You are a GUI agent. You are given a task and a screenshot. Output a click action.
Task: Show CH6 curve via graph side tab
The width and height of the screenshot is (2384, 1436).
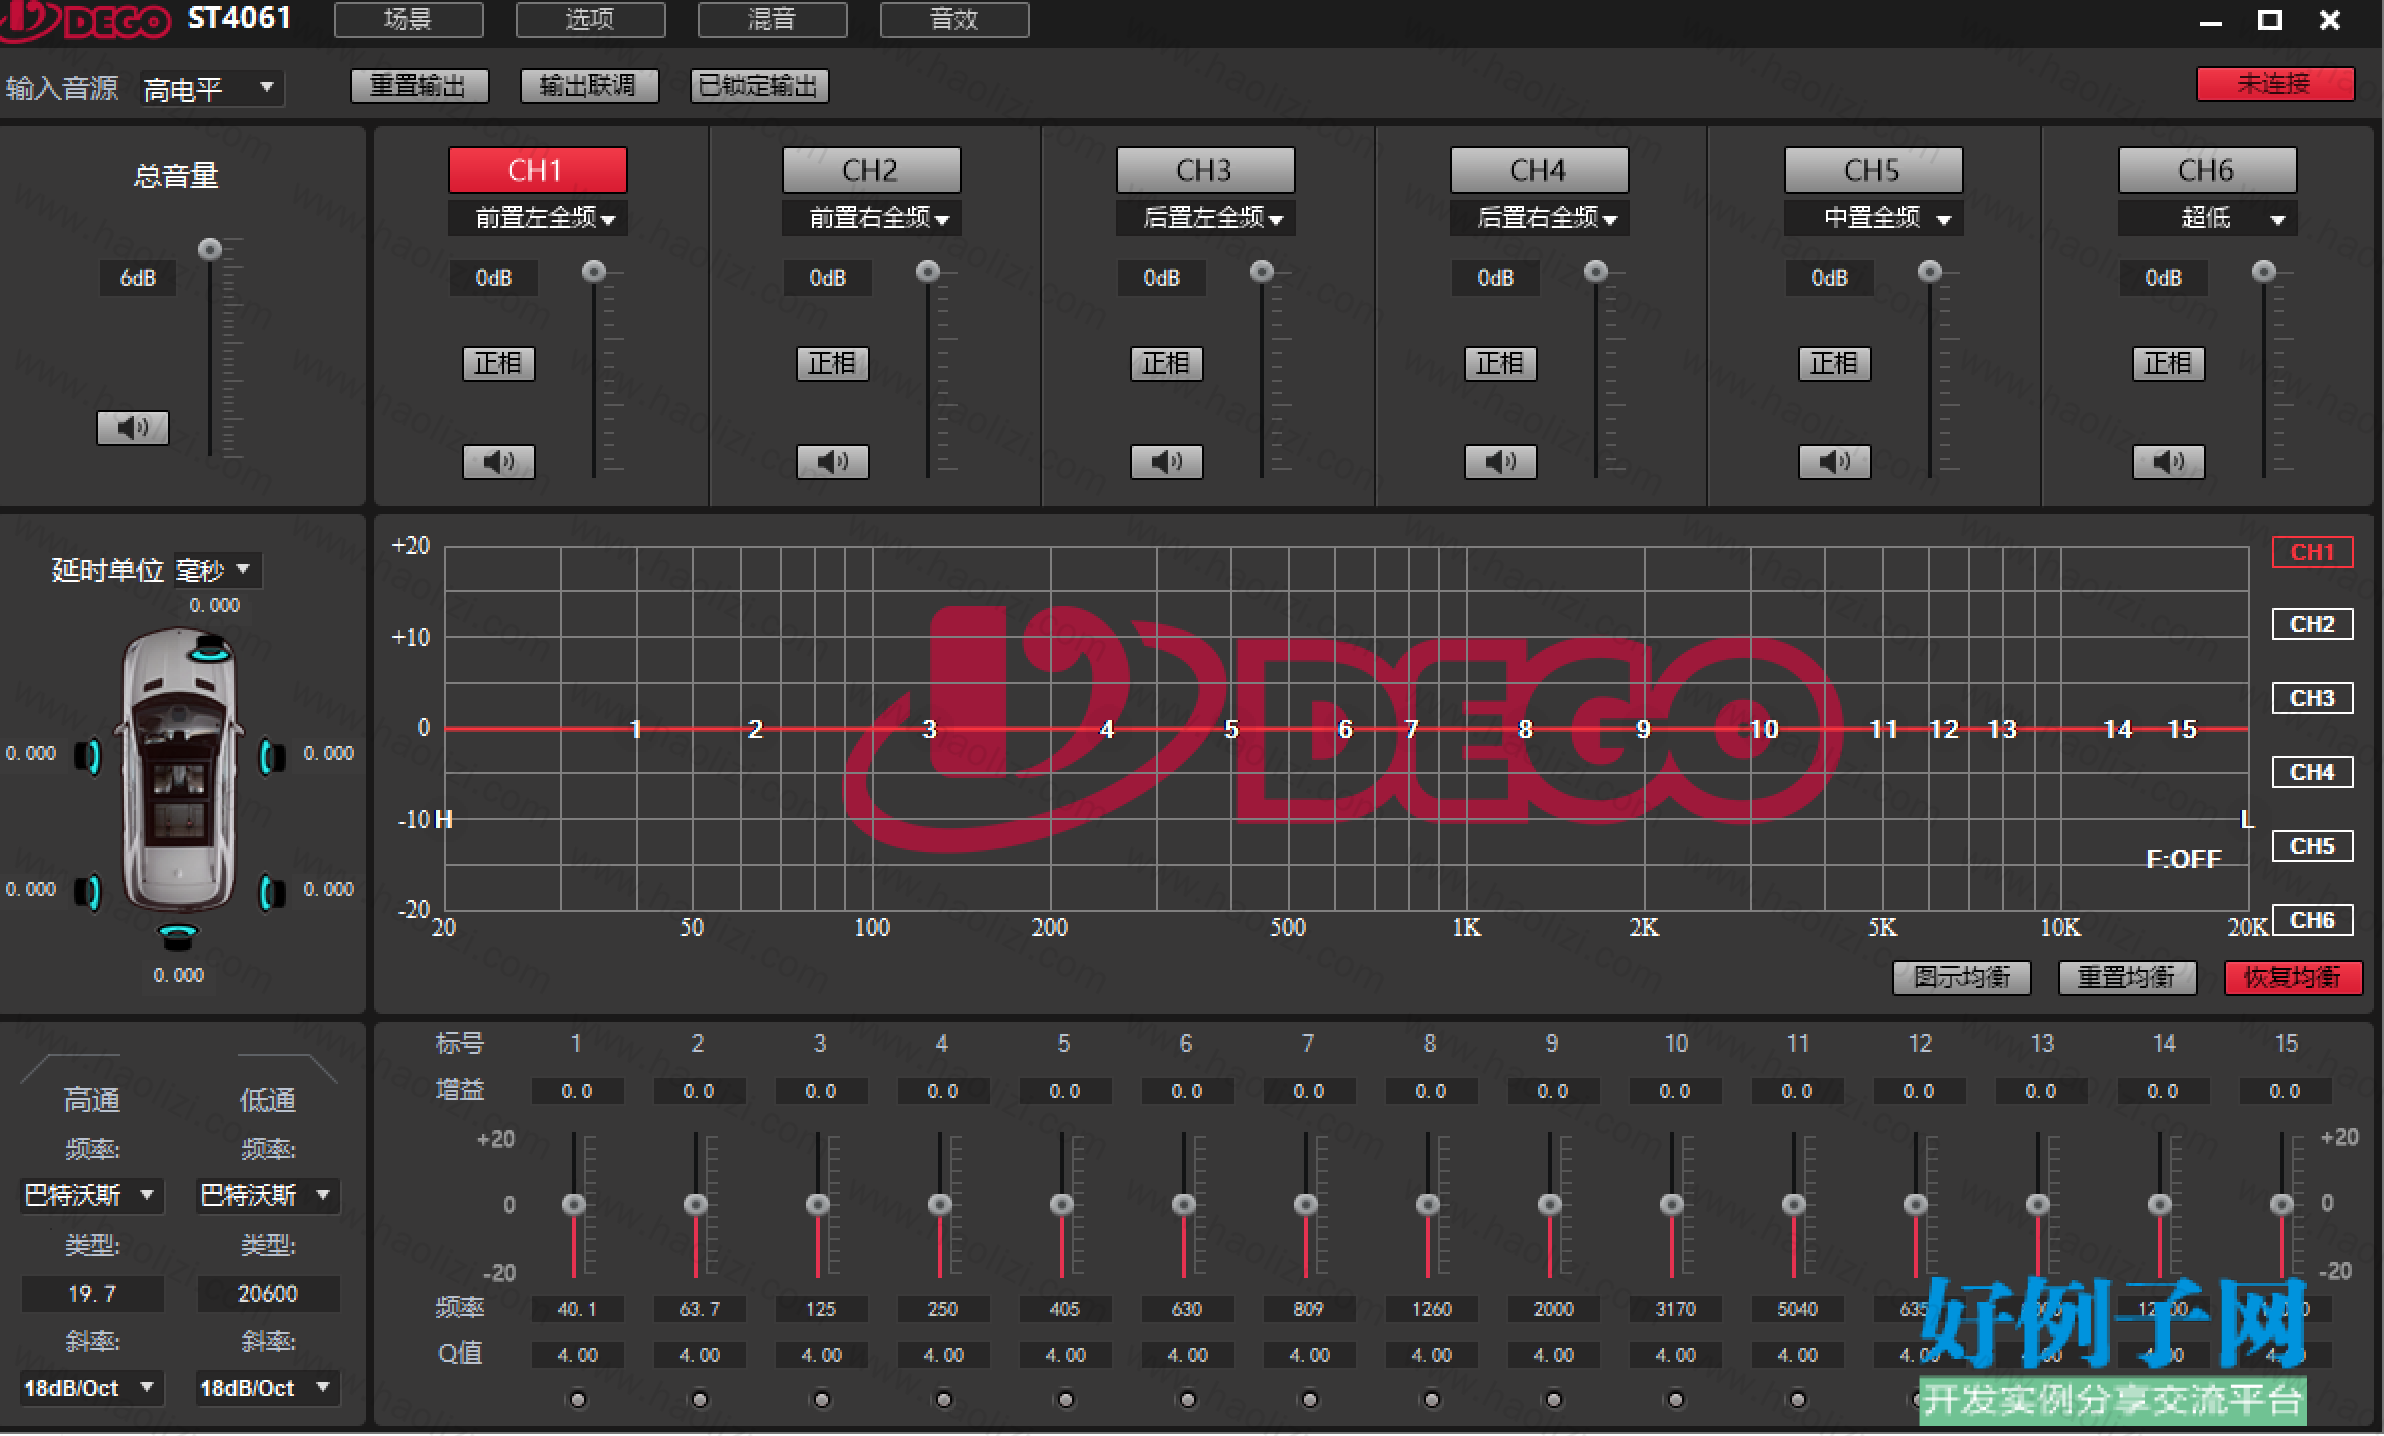point(2313,920)
